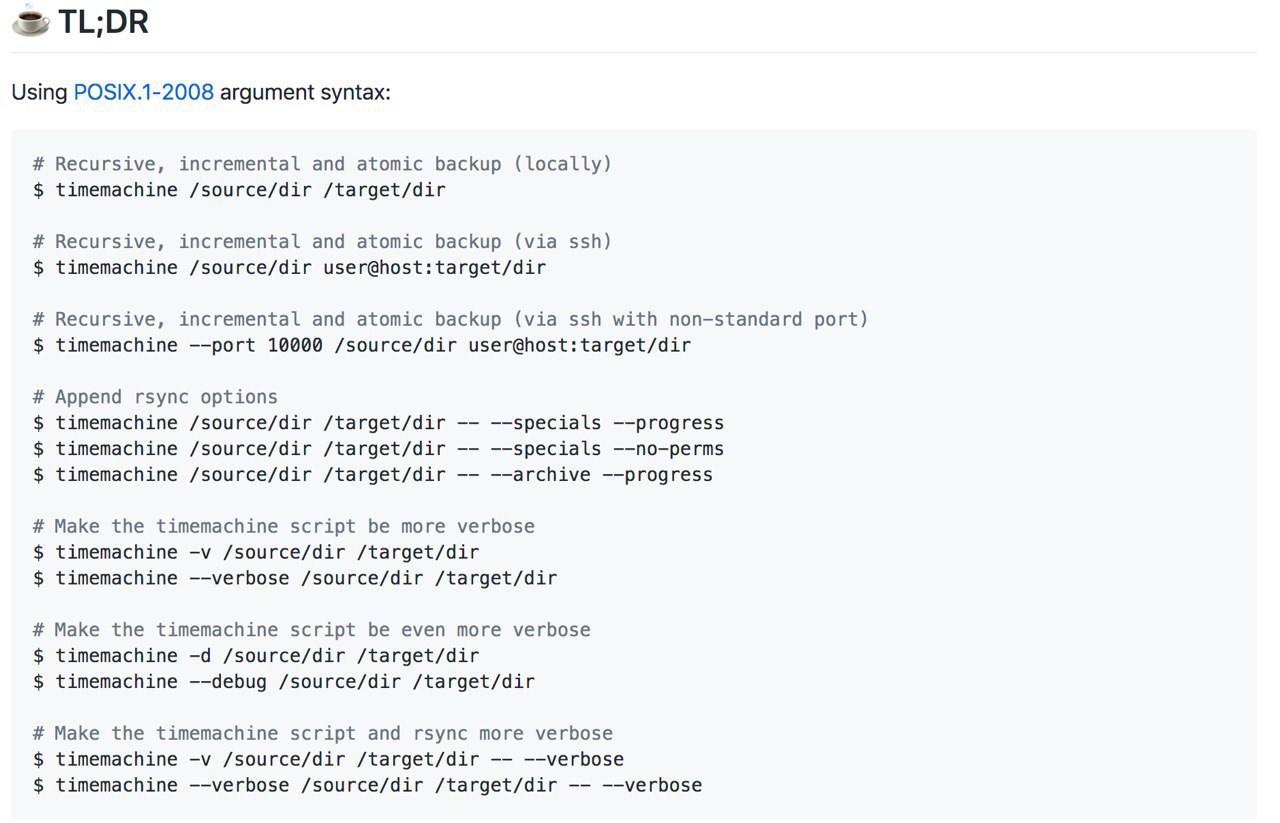
Task: Click the local backup comment line
Action: [x=322, y=164]
